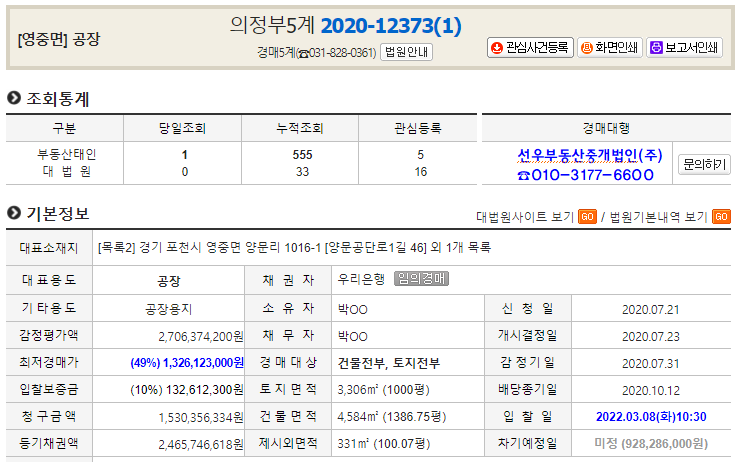
Task: Click orange GO icon beside 대법원사이트 보기
Action: pyautogui.click(x=587, y=217)
